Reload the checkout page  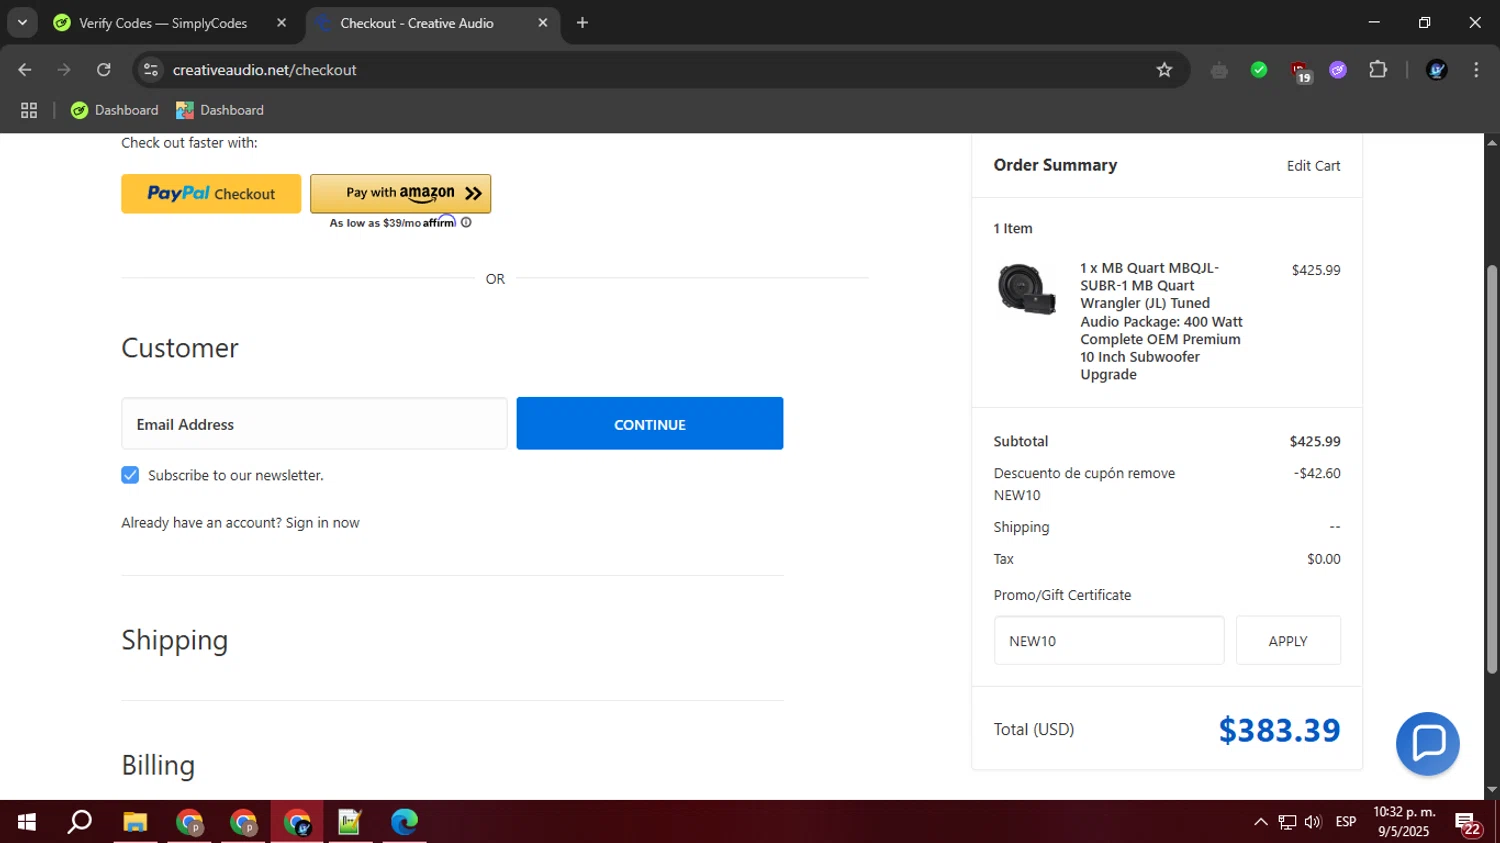[104, 70]
